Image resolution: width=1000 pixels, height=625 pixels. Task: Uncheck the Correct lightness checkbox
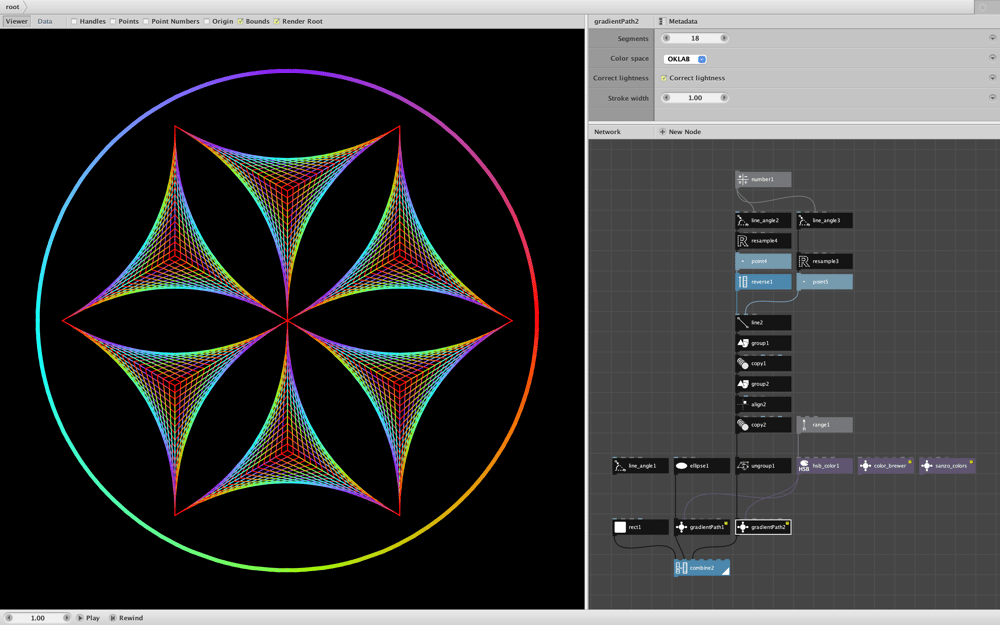coord(664,78)
